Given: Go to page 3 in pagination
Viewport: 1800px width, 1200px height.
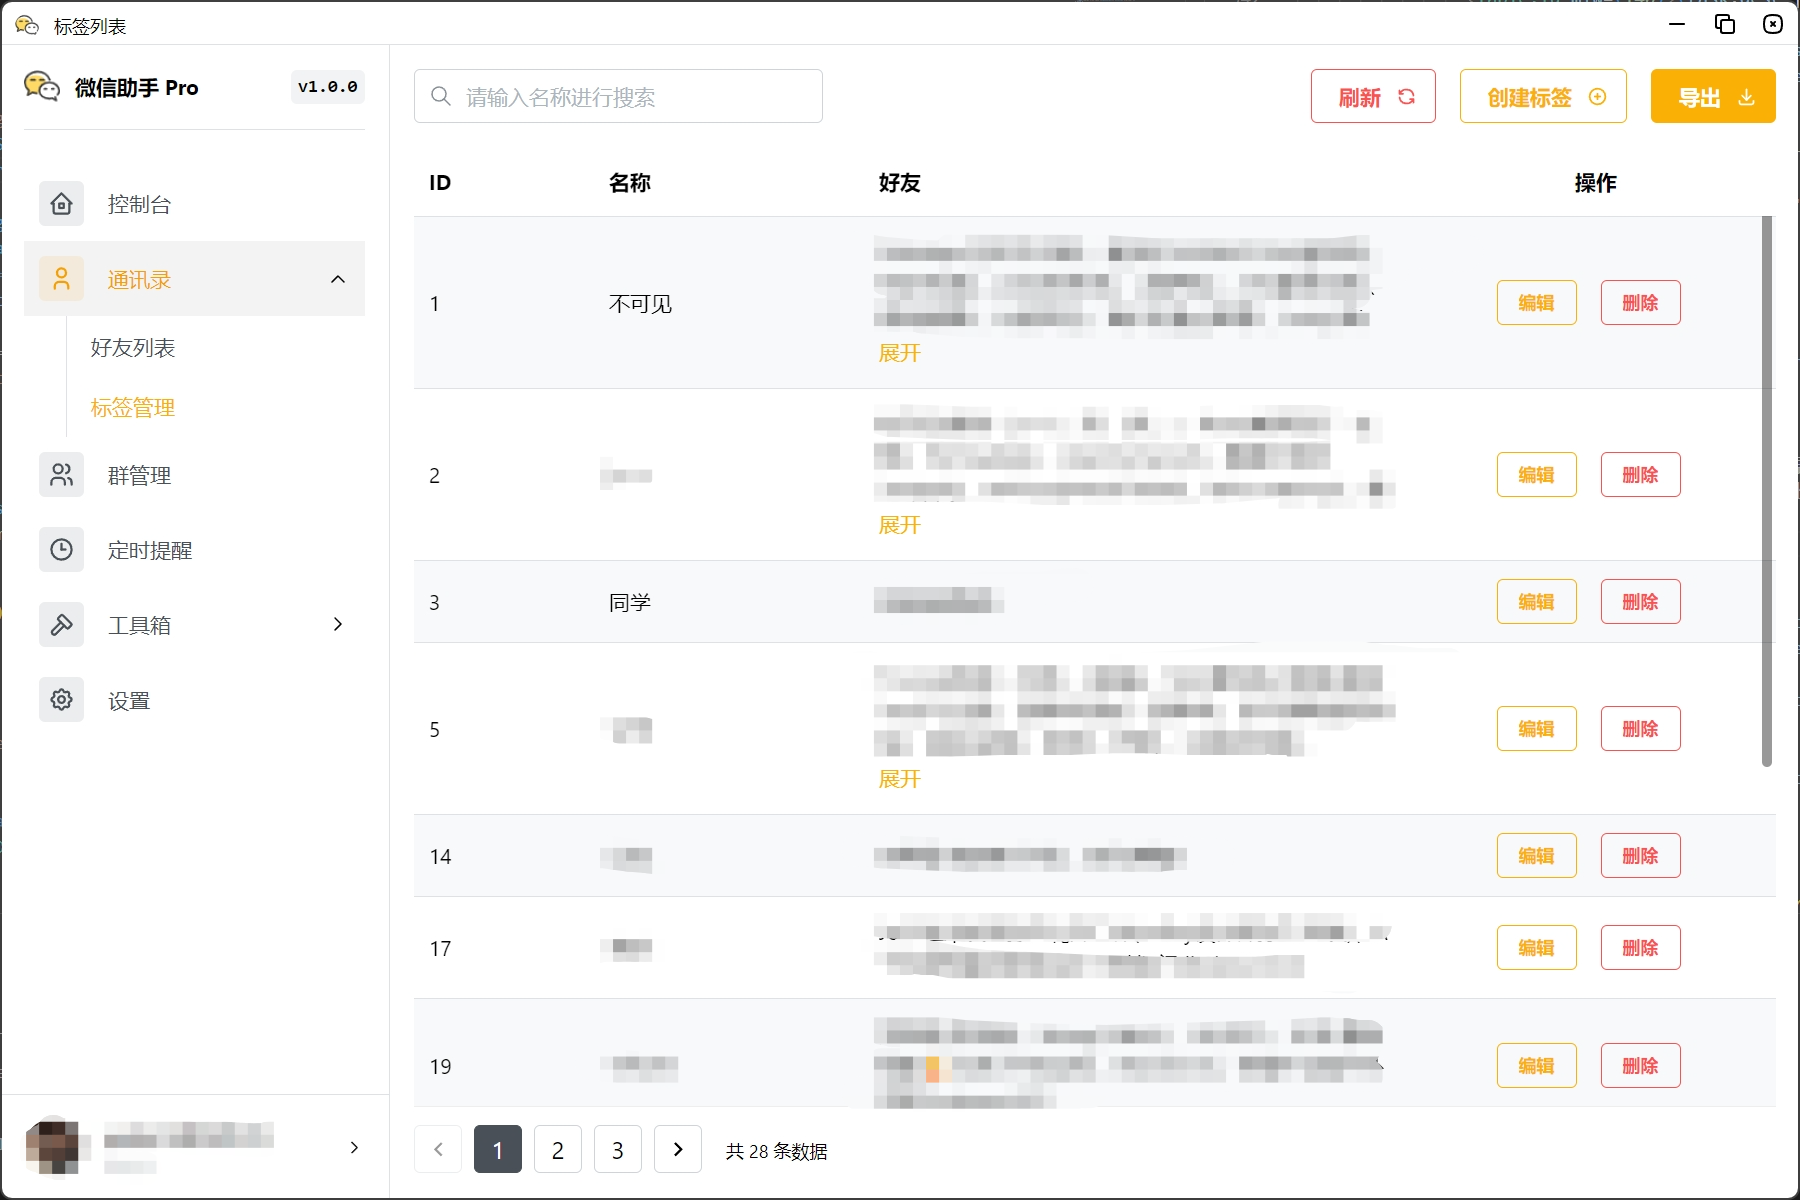Looking at the screenshot, I should pyautogui.click(x=617, y=1149).
